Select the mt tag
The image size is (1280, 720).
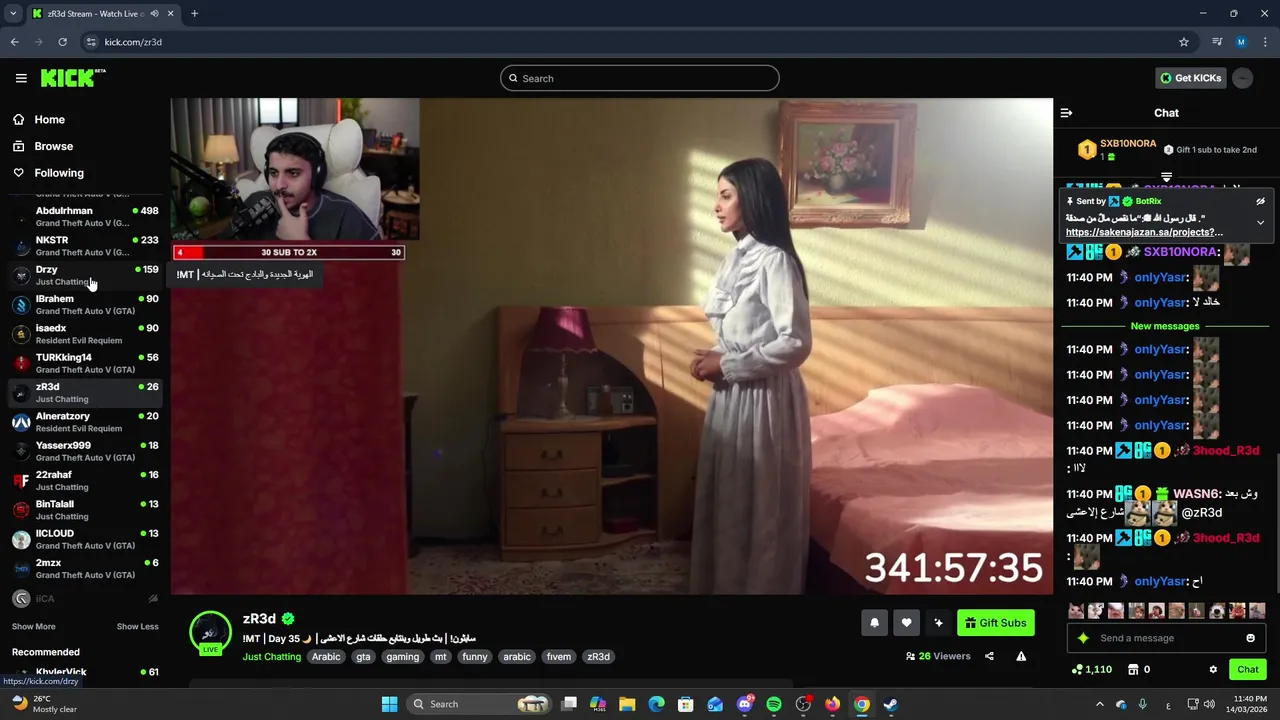[x=440, y=657]
